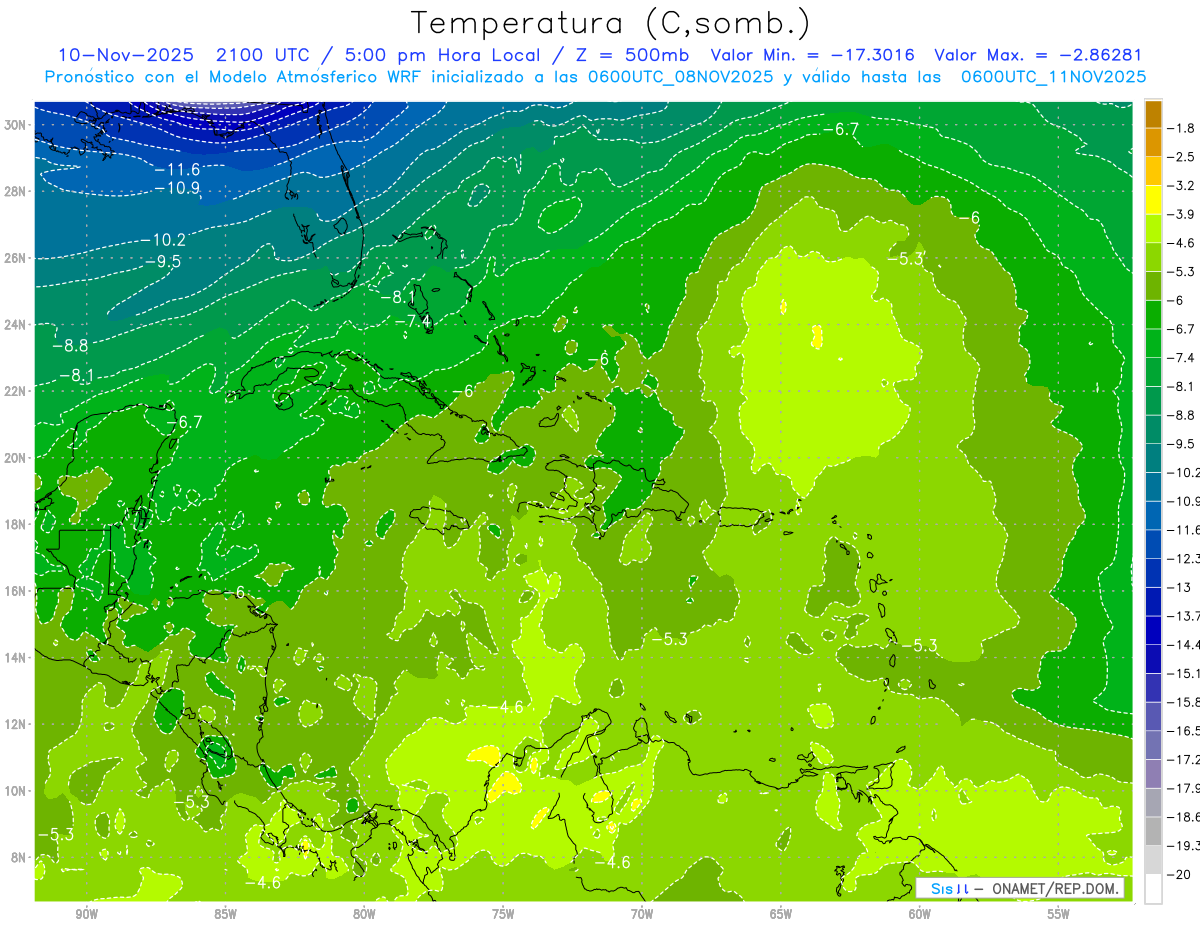Click the 18N latitude axis label
The height and width of the screenshot is (927, 1200).
pyautogui.click(x=17, y=524)
